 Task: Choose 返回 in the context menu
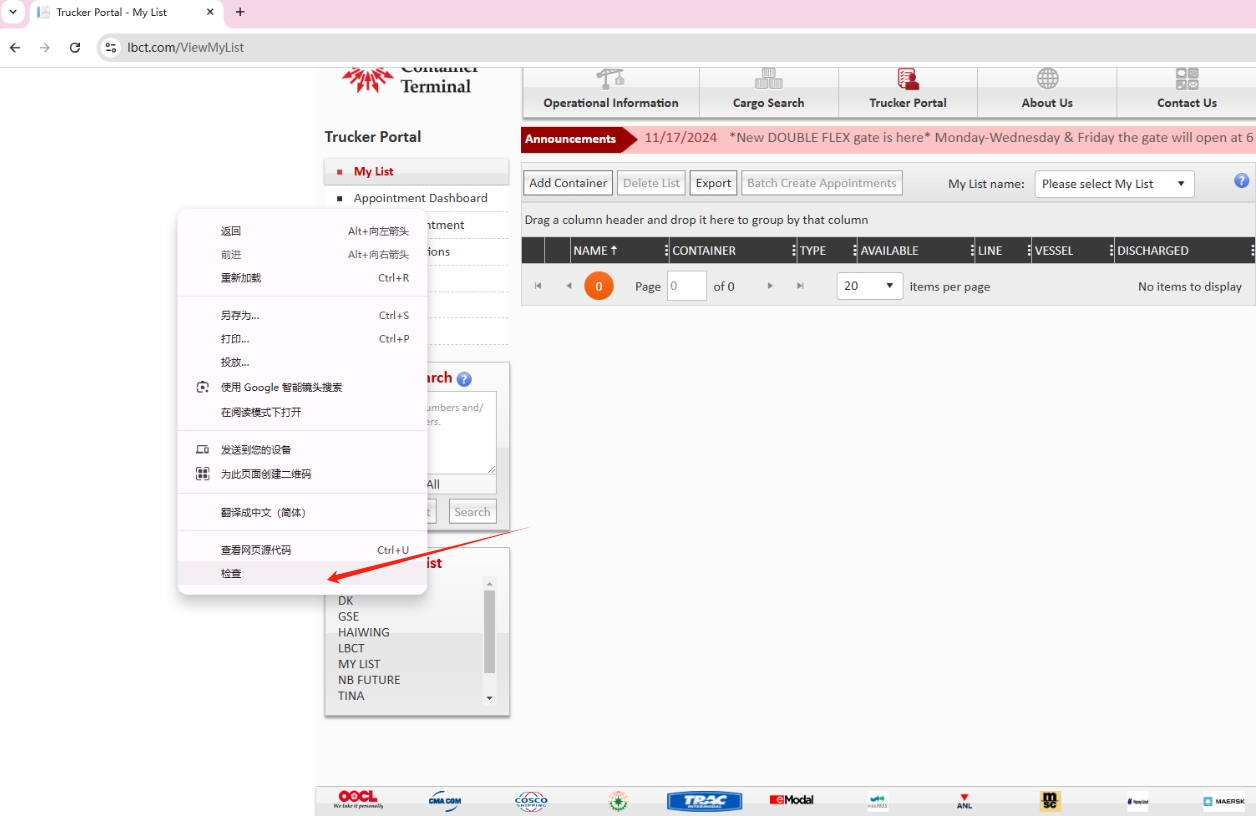click(x=302, y=231)
